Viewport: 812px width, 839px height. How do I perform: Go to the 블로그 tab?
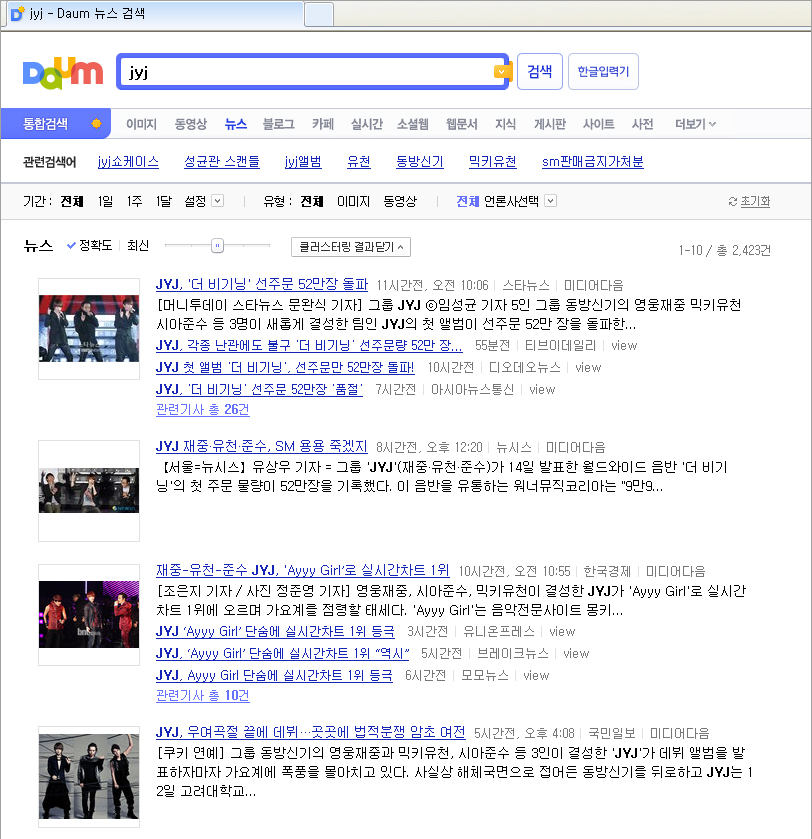(278, 124)
